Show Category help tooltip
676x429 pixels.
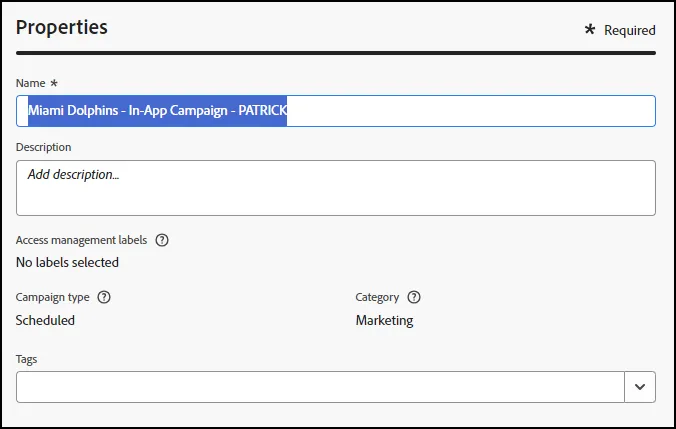tap(414, 297)
